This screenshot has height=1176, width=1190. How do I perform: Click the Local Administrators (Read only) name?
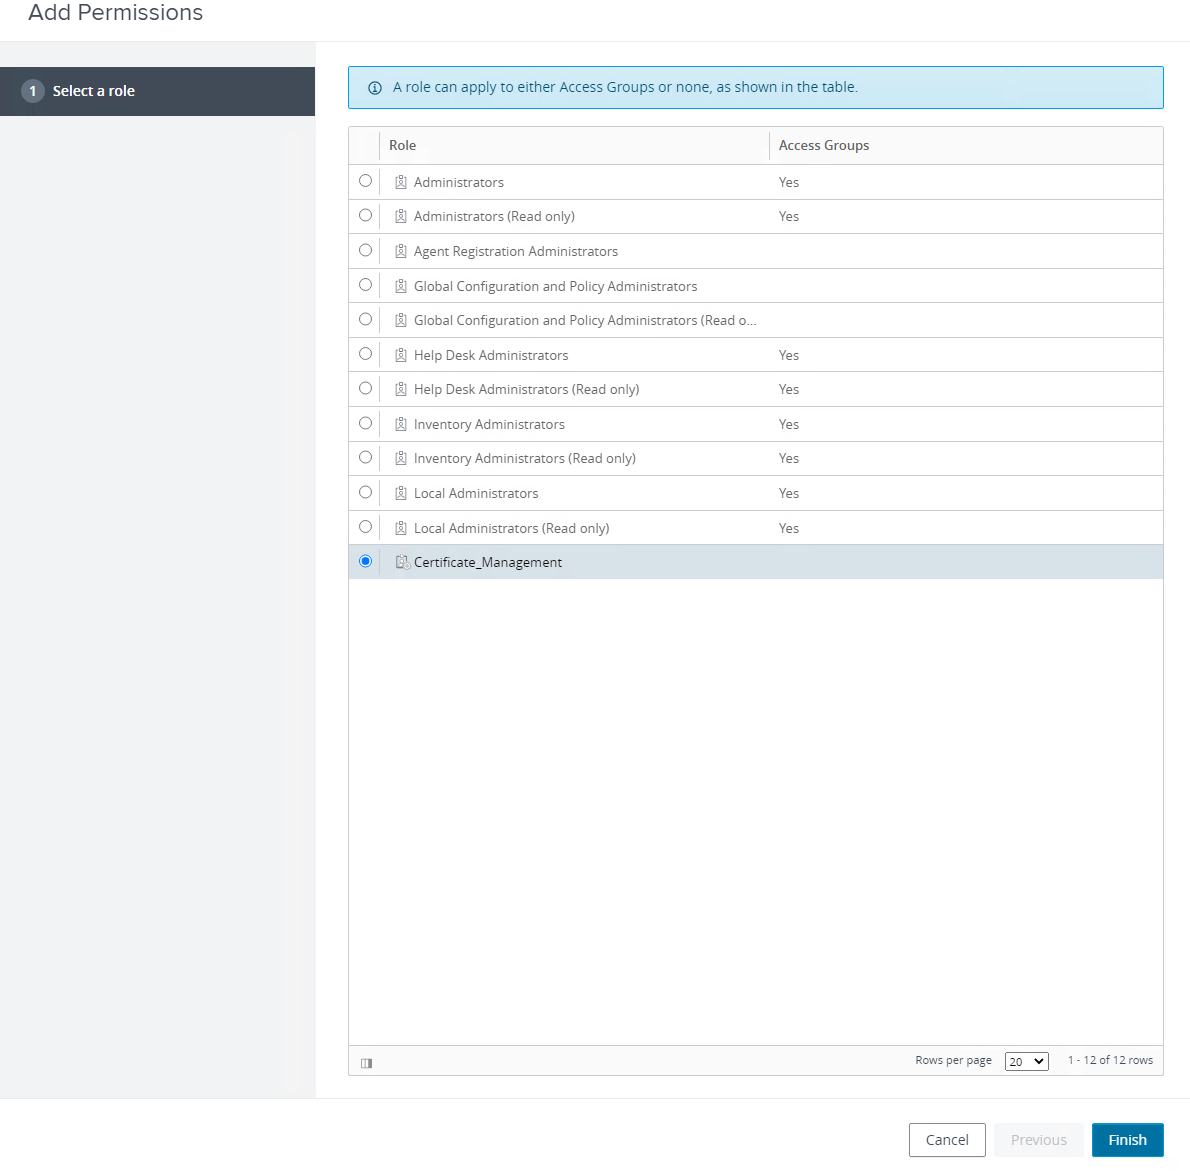512,528
